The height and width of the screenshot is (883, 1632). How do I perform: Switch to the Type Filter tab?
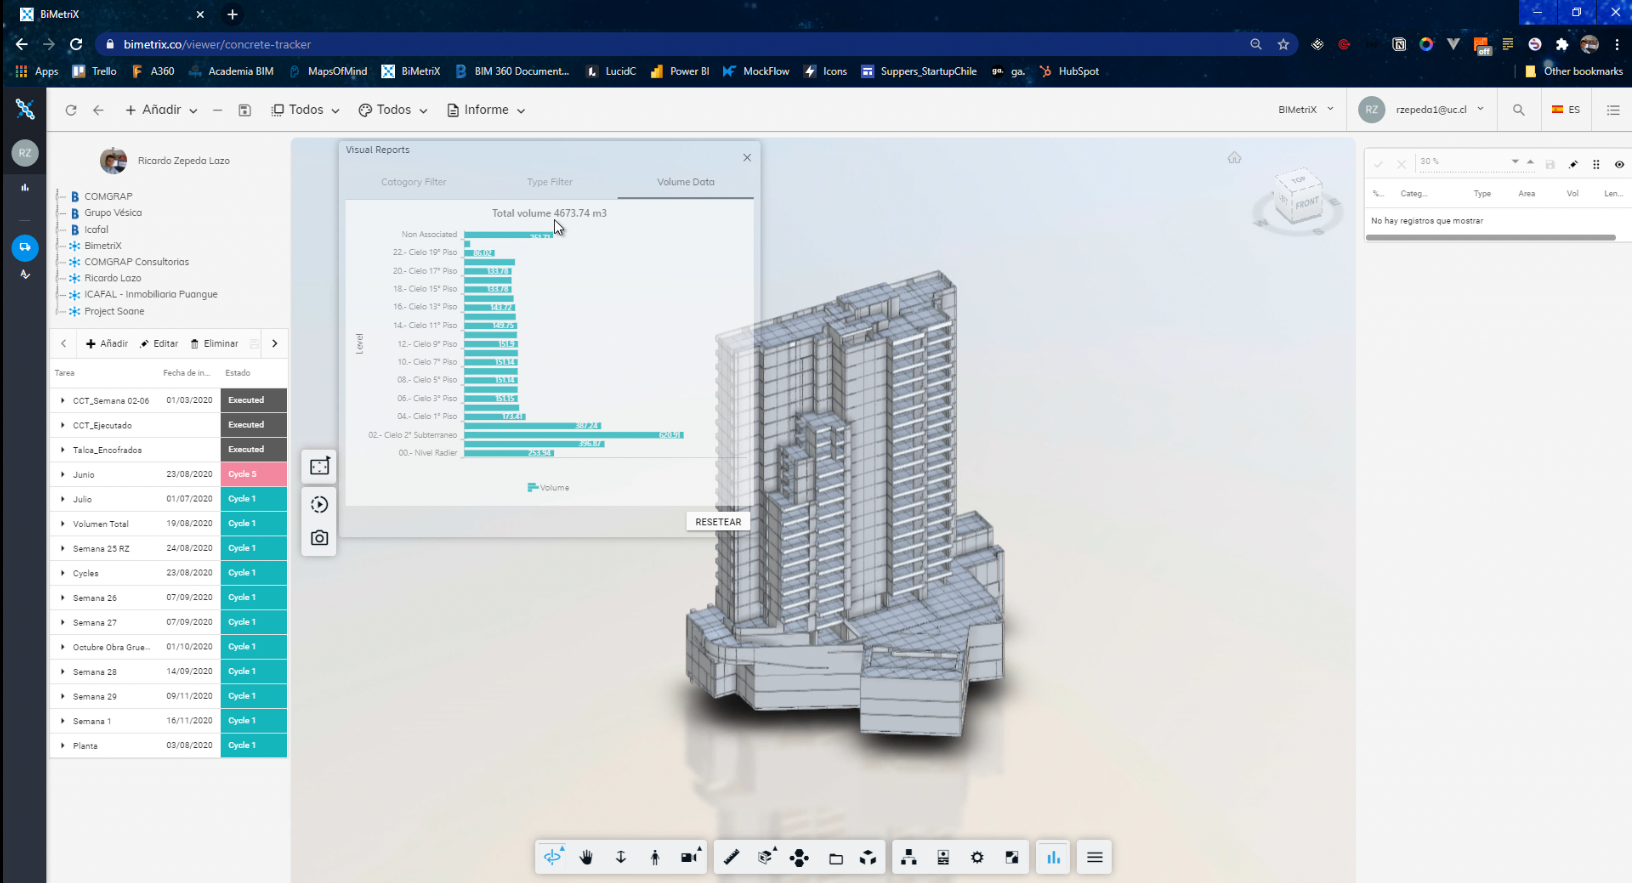pos(549,182)
